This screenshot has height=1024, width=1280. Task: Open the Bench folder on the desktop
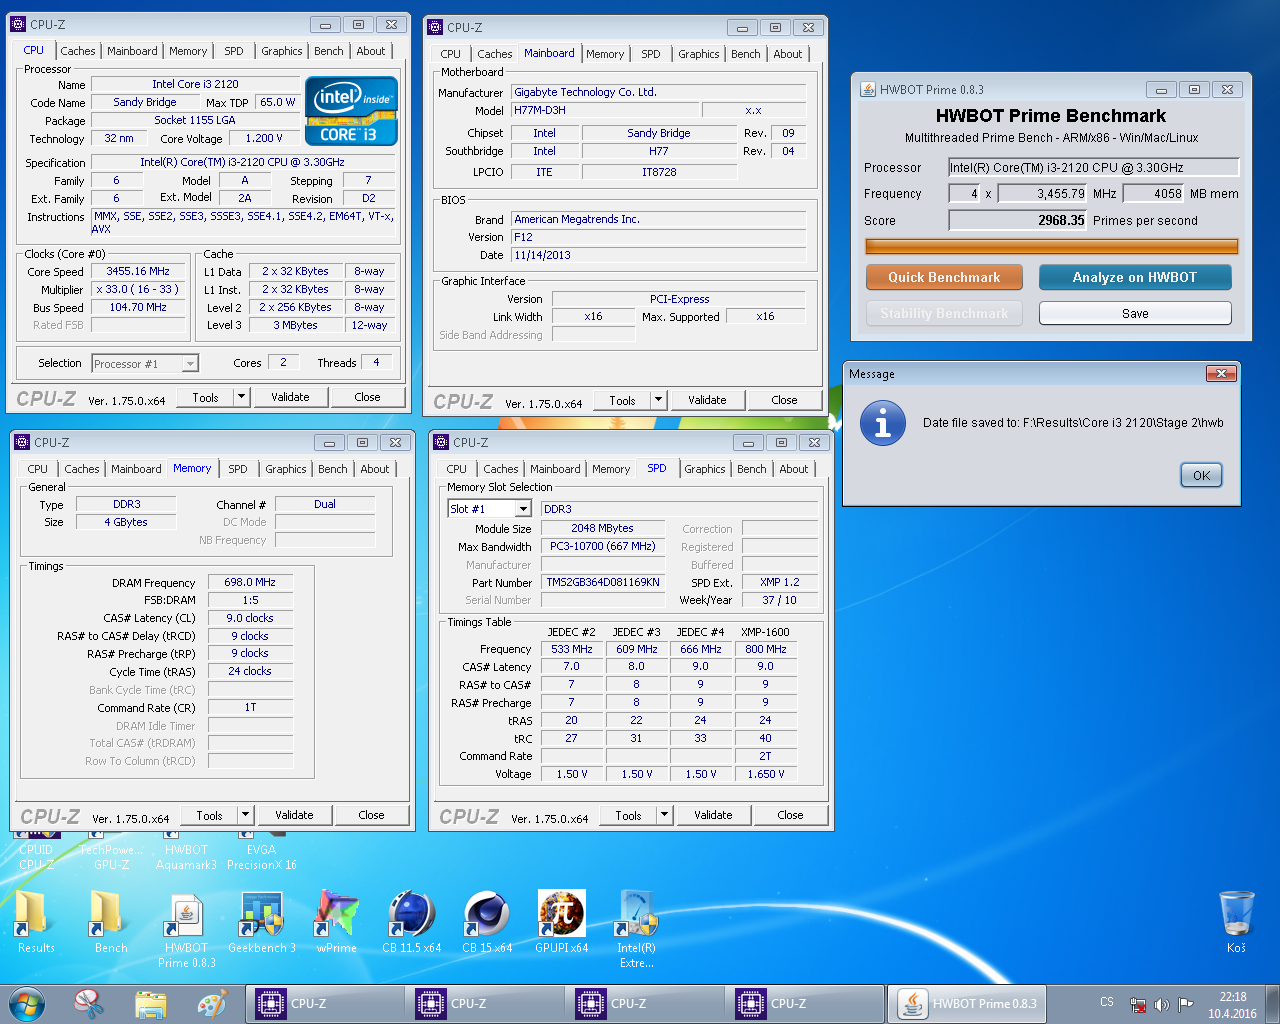click(110, 922)
